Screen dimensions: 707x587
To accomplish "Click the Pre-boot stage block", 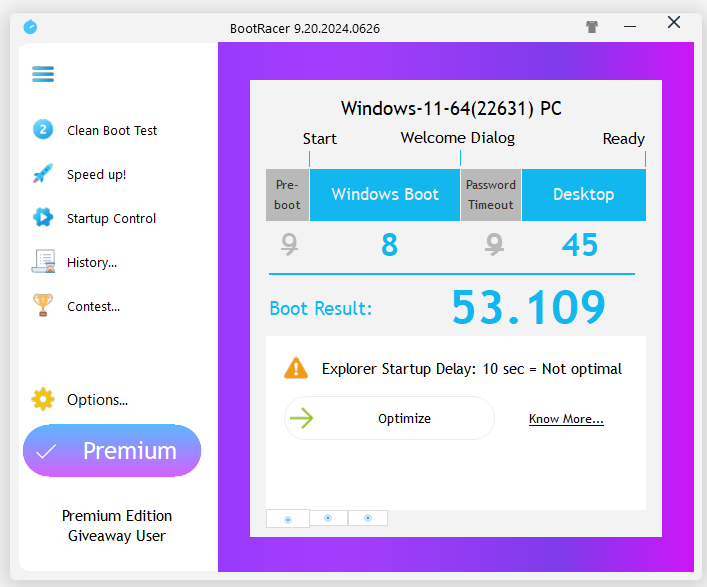I will pyautogui.click(x=287, y=195).
